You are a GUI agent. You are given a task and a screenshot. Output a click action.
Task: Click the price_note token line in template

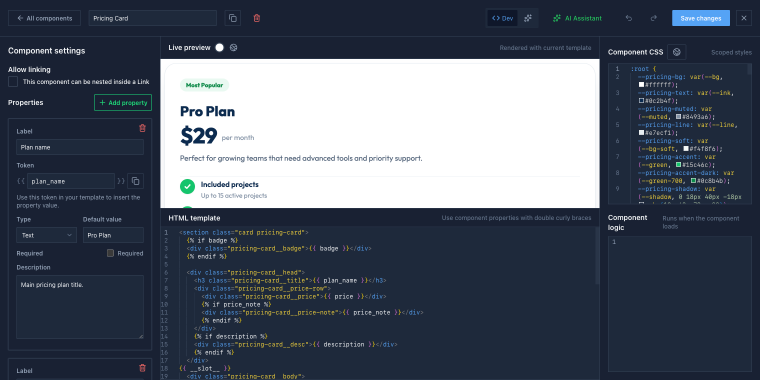pyautogui.click(x=312, y=313)
